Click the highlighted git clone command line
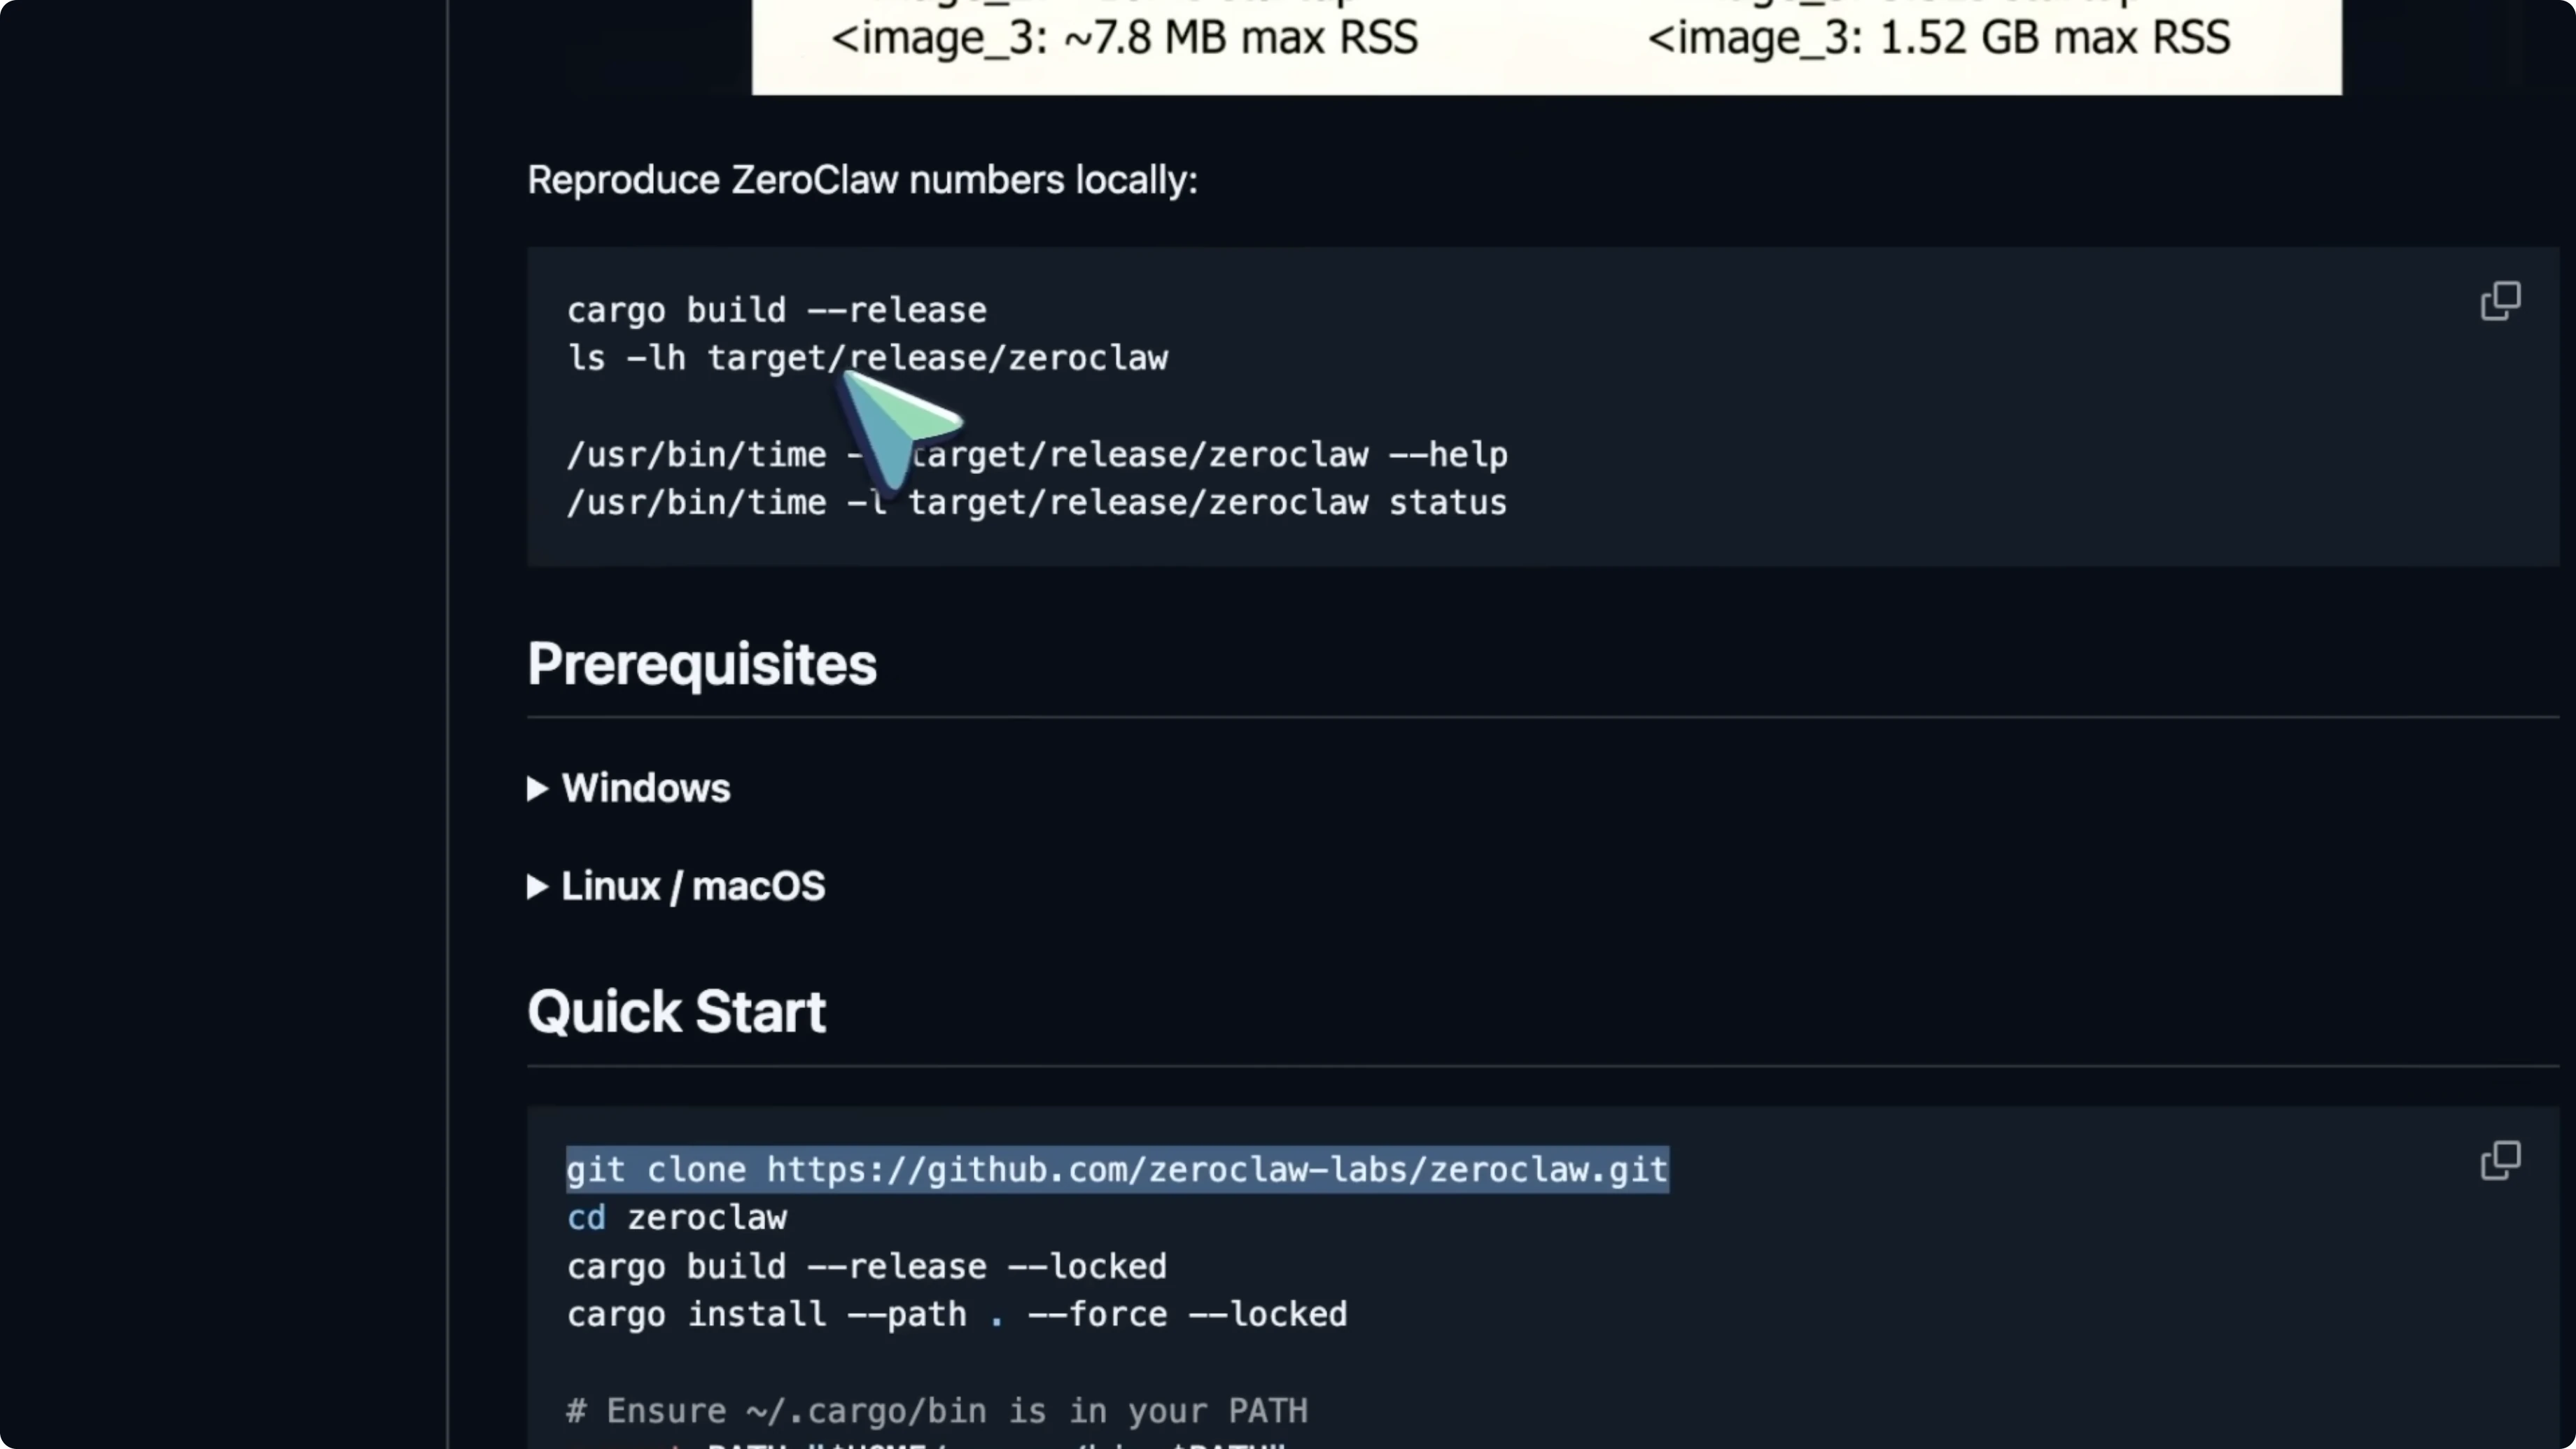The height and width of the screenshot is (1449, 2576). point(1116,1170)
